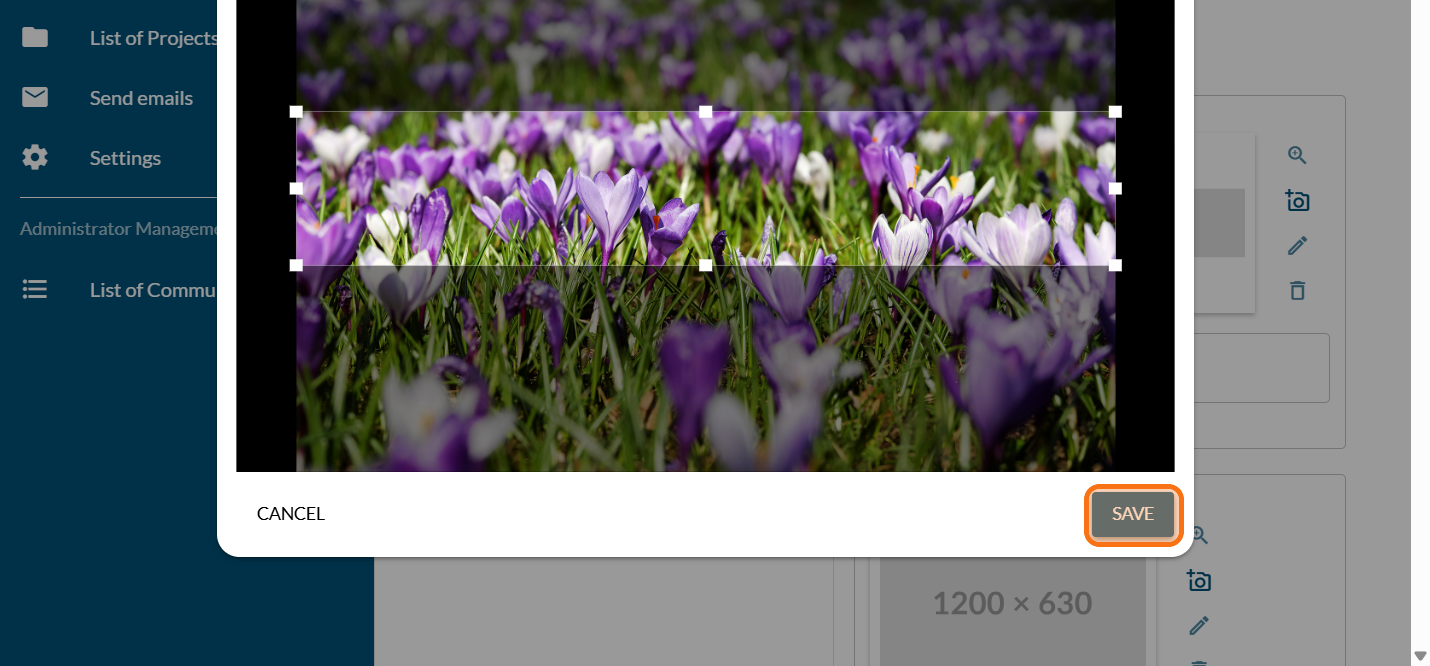Open Send emails from the sidebar
This screenshot has height=666, width=1430.
(141, 98)
